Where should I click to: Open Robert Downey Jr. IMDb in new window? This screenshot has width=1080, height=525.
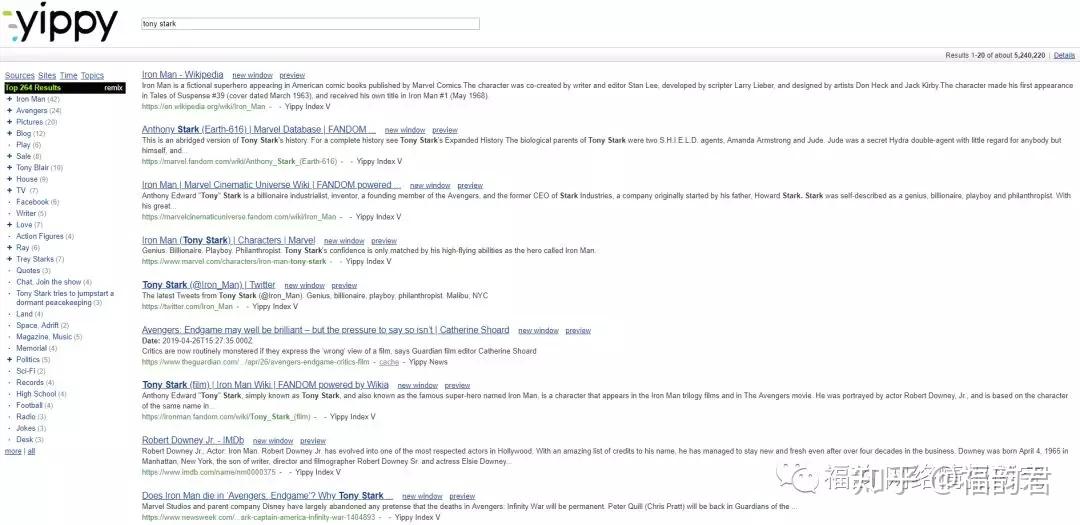(273, 441)
